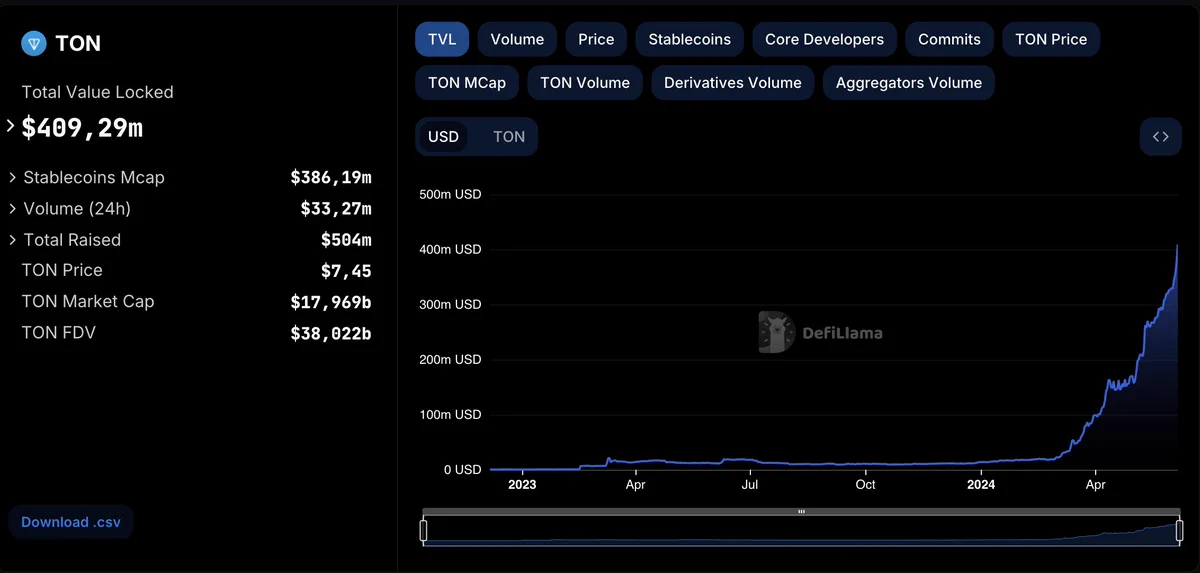Click the $504m total raised value
Screen dimensions: 1200x573
point(346,240)
